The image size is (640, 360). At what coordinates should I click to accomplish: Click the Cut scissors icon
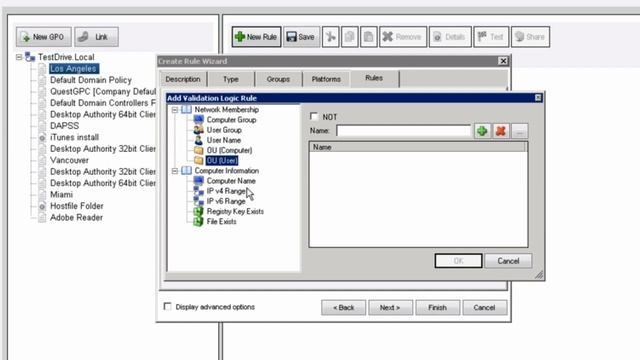(x=331, y=37)
